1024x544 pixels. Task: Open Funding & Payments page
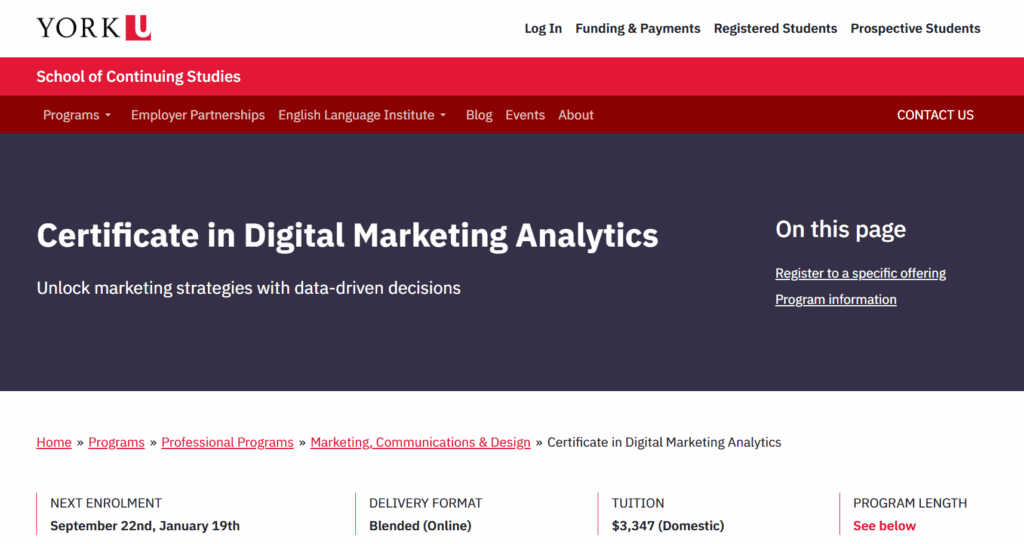tap(637, 29)
